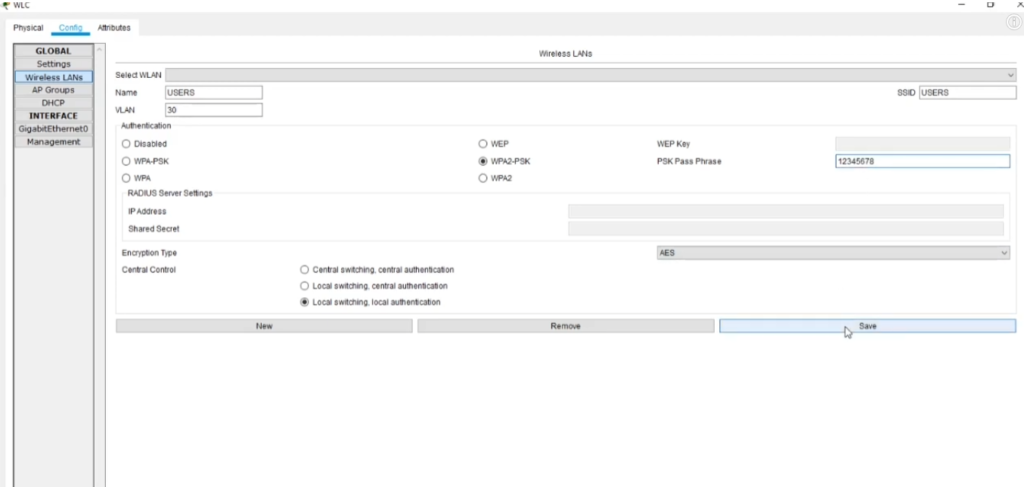Select the Disabled authentication radio button
This screenshot has height=487, width=1024.
(x=127, y=144)
